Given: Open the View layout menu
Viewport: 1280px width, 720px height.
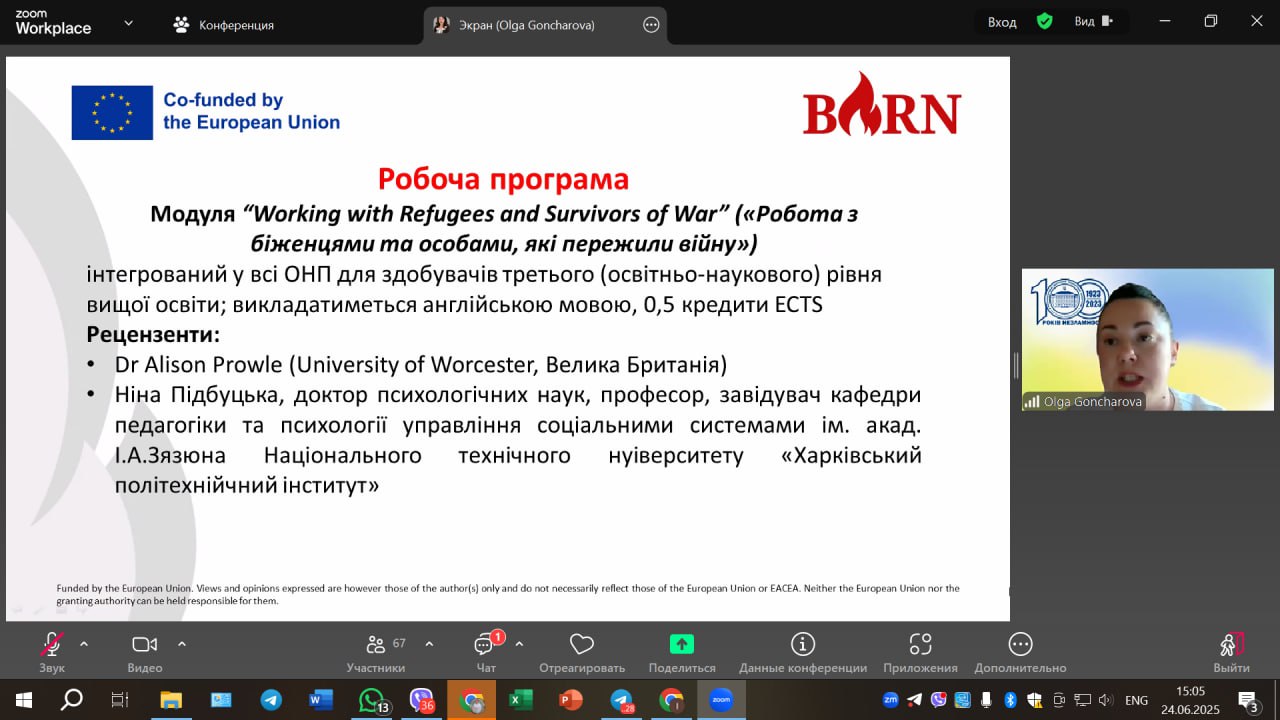Looking at the screenshot, I should pyautogui.click(x=1093, y=22).
